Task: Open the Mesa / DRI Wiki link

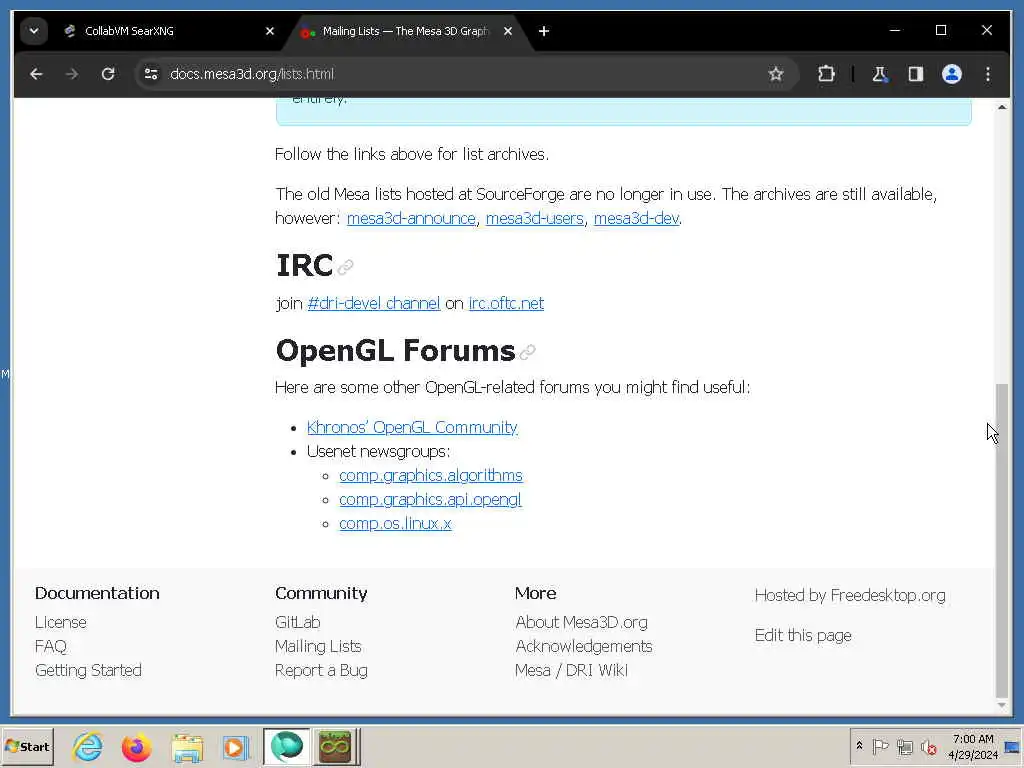Action: [x=571, y=671]
